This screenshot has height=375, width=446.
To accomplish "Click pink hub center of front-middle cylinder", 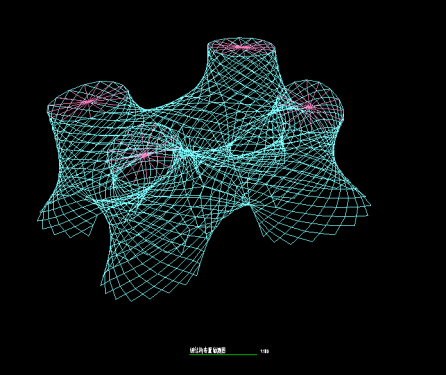I will coord(144,155).
